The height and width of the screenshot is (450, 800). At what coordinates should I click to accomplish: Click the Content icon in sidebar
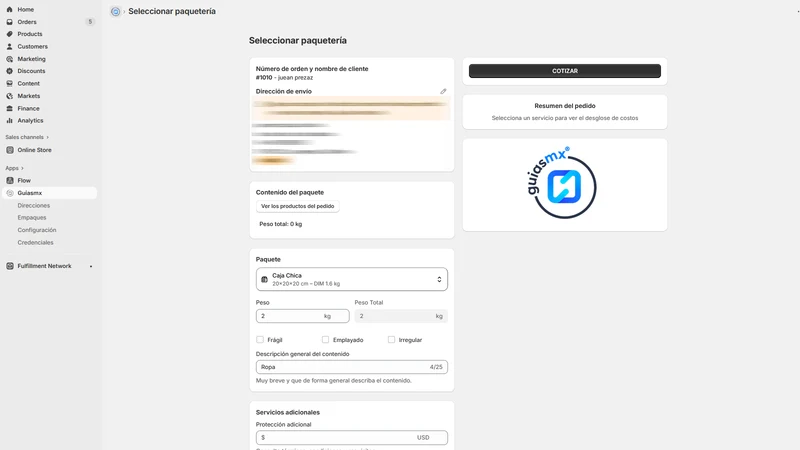9,83
